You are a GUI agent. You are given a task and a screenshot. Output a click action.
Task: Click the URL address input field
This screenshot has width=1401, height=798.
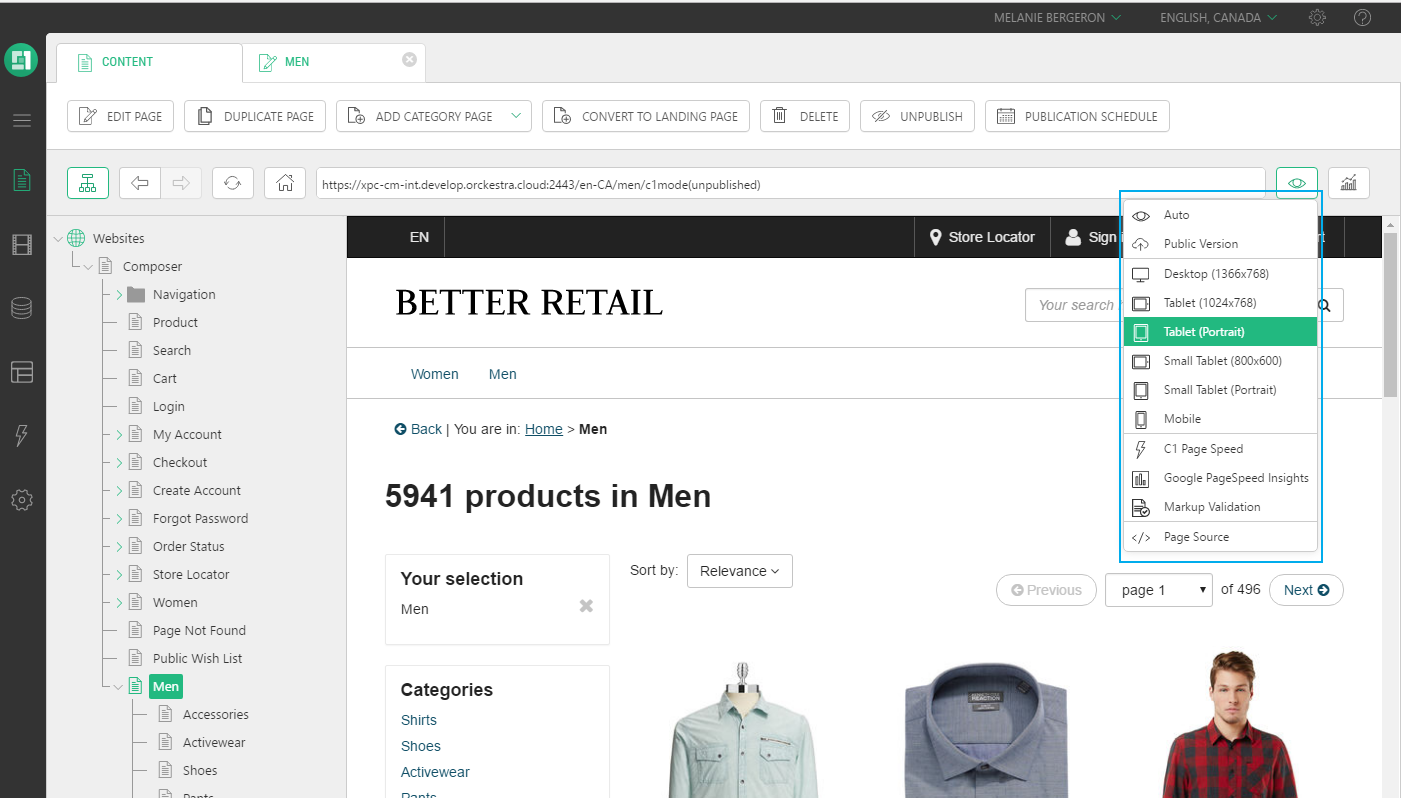[x=790, y=184]
